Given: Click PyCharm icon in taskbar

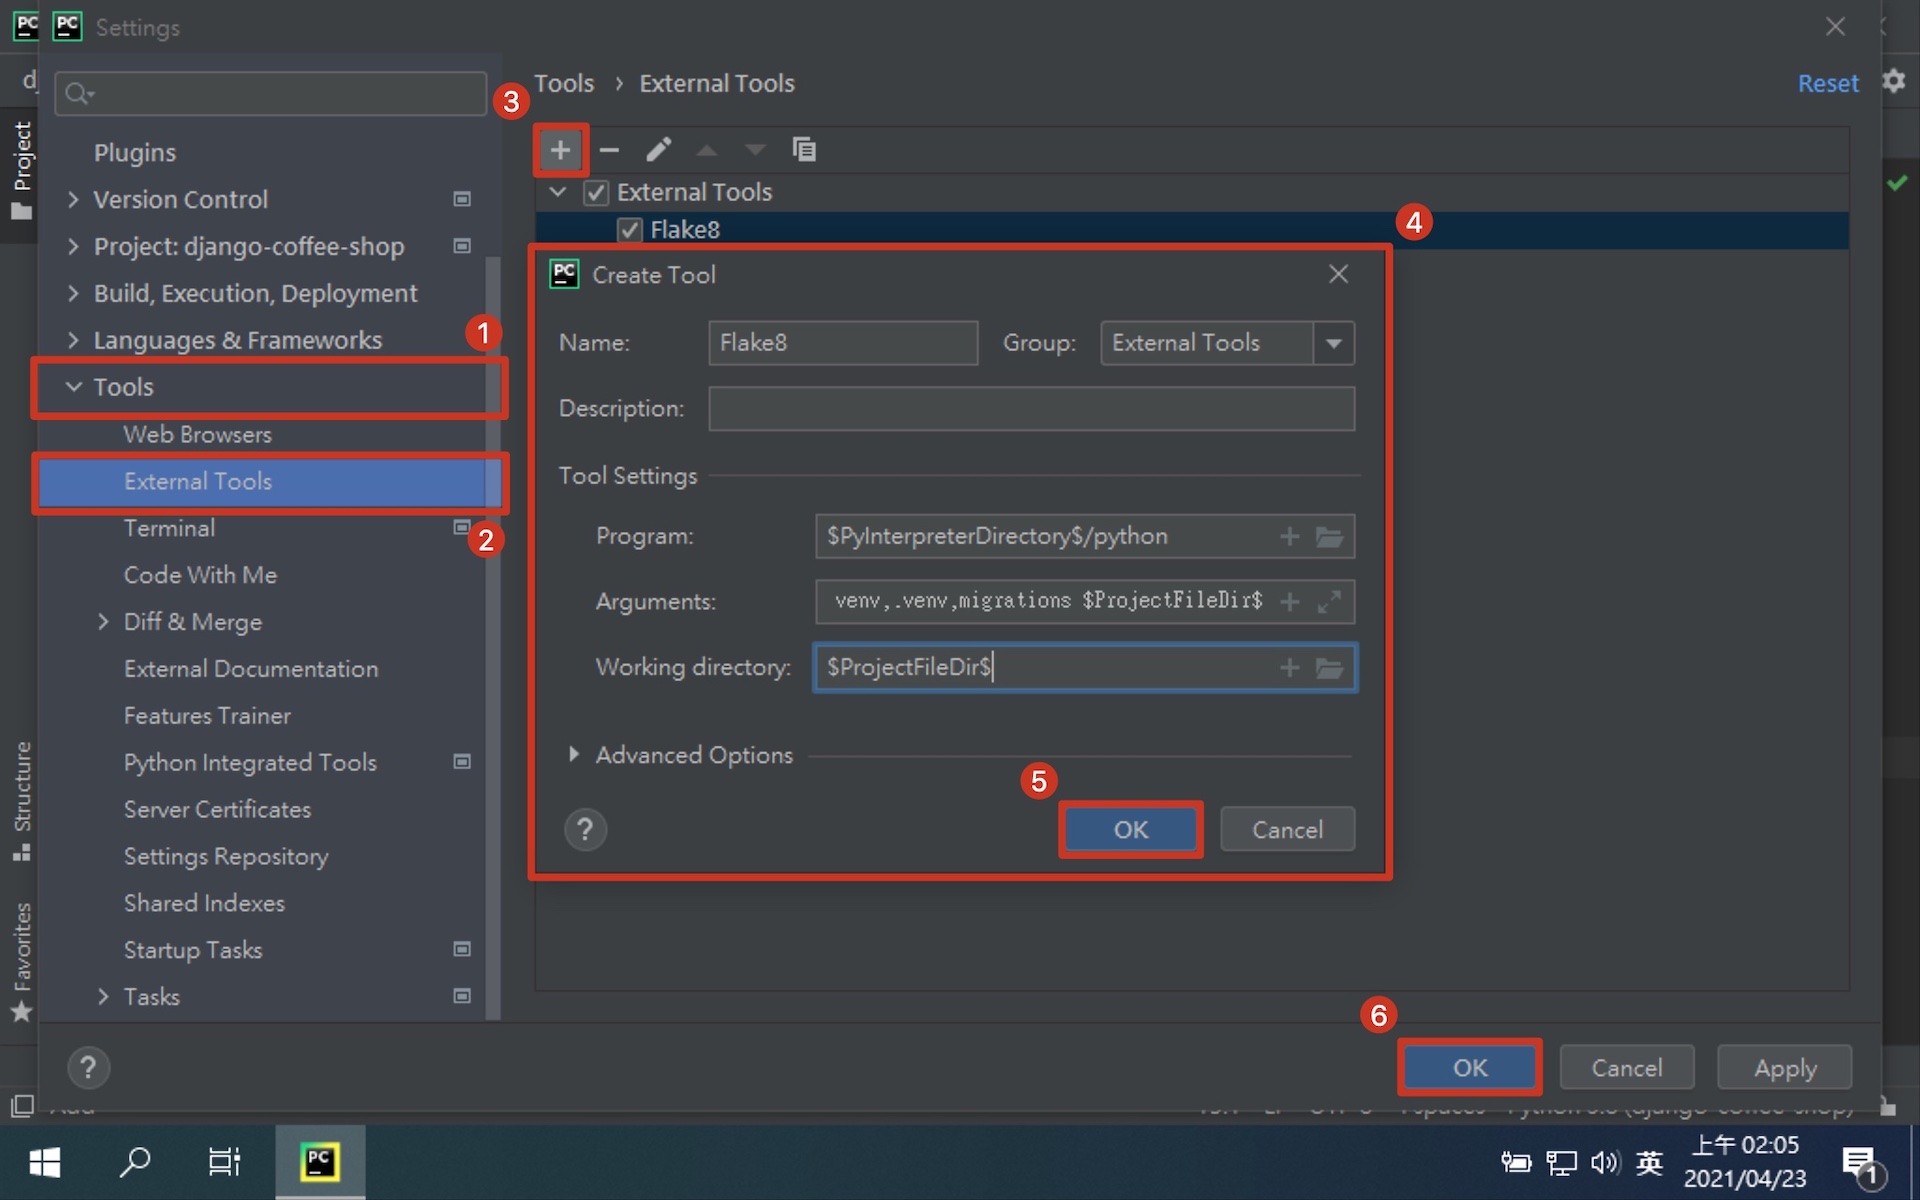Looking at the screenshot, I should (x=320, y=1162).
